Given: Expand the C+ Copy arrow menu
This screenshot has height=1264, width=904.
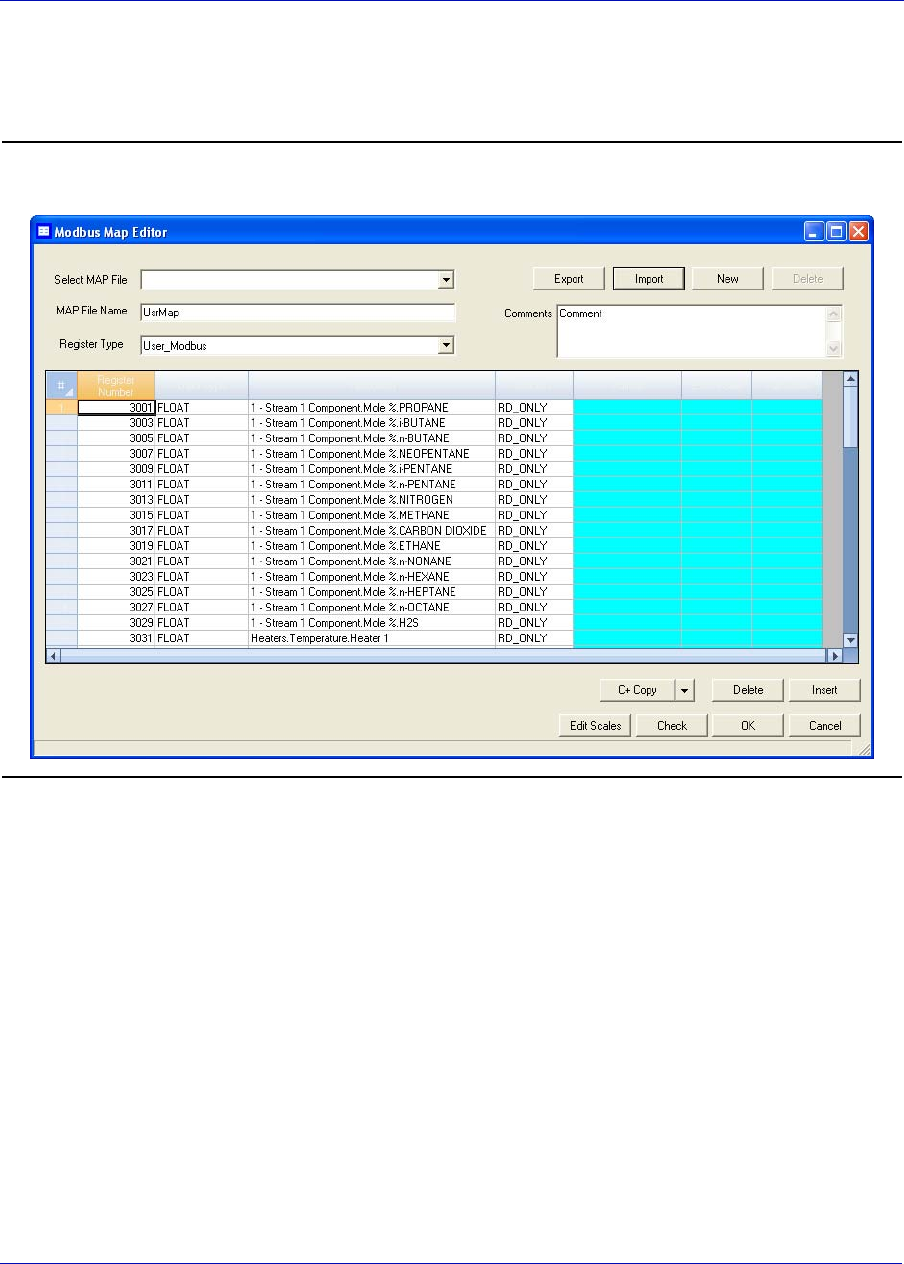Looking at the screenshot, I should 685,690.
